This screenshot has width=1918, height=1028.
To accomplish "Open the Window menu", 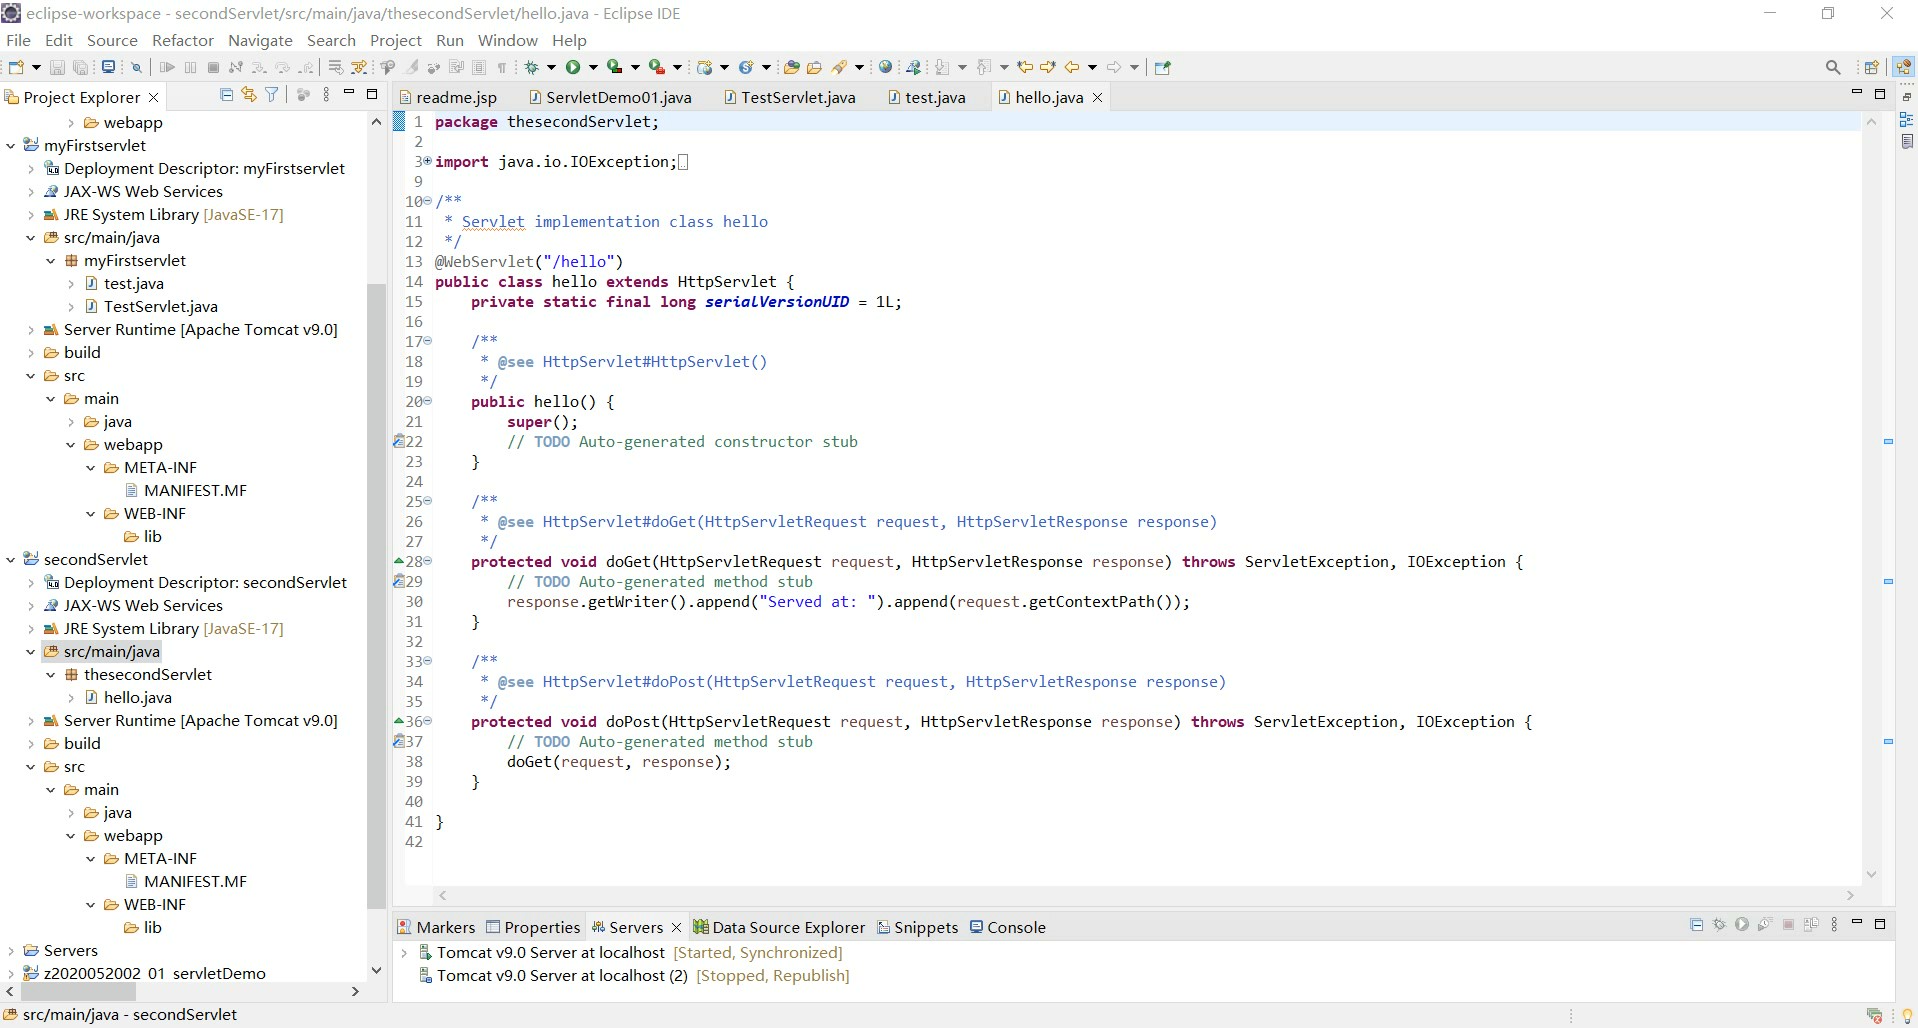I will coord(507,40).
